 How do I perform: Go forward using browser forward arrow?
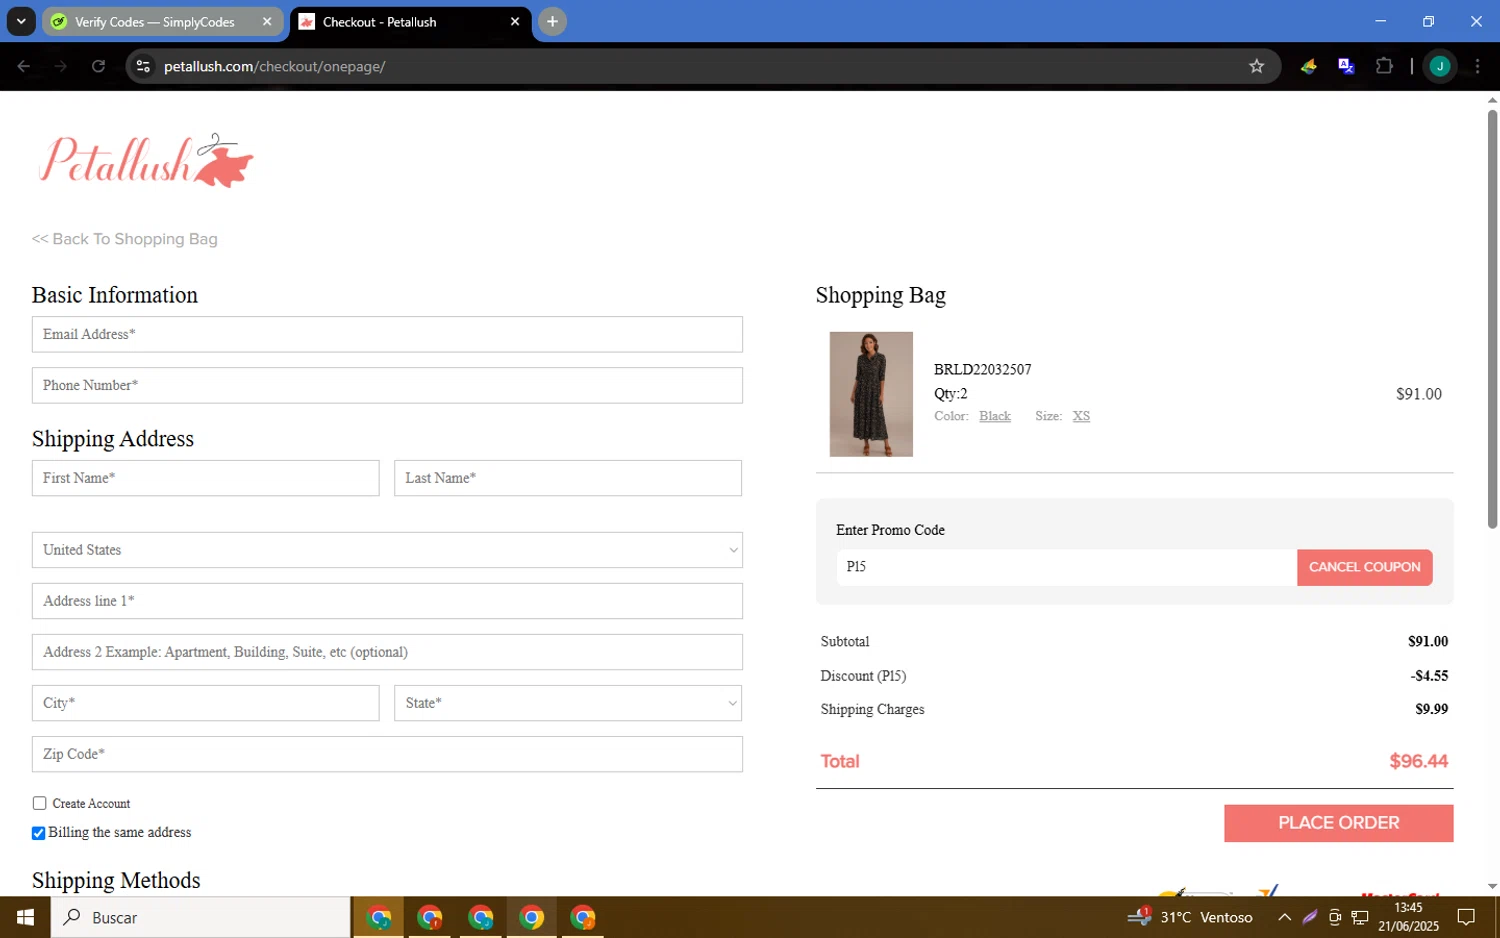click(x=60, y=66)
